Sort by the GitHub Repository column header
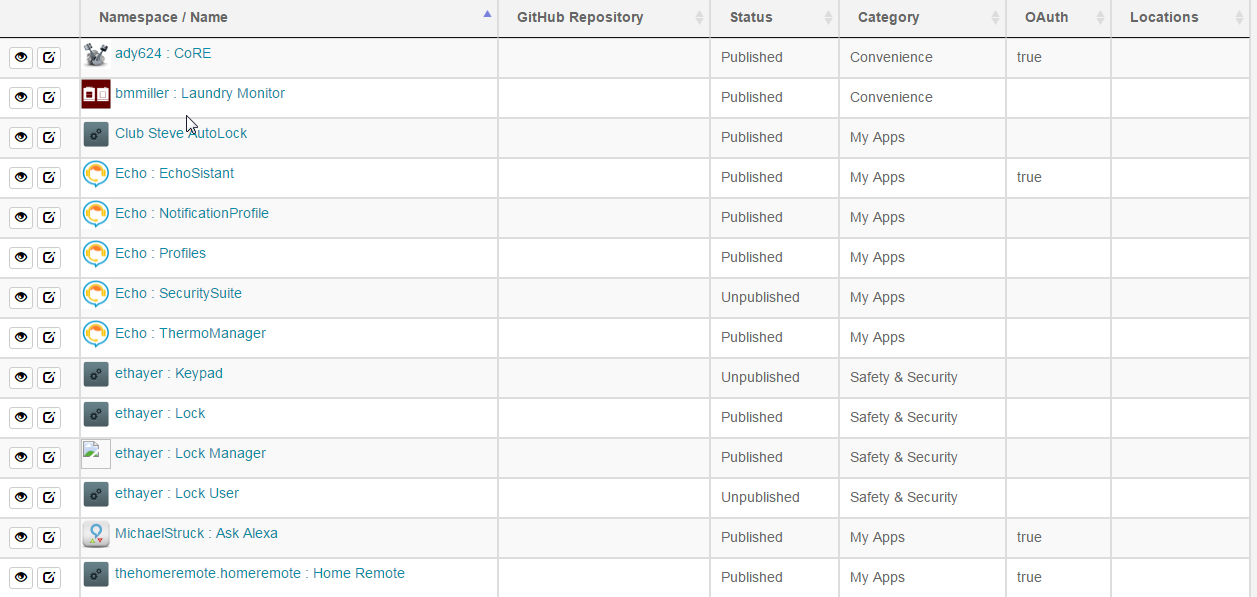 pos(603,17)
